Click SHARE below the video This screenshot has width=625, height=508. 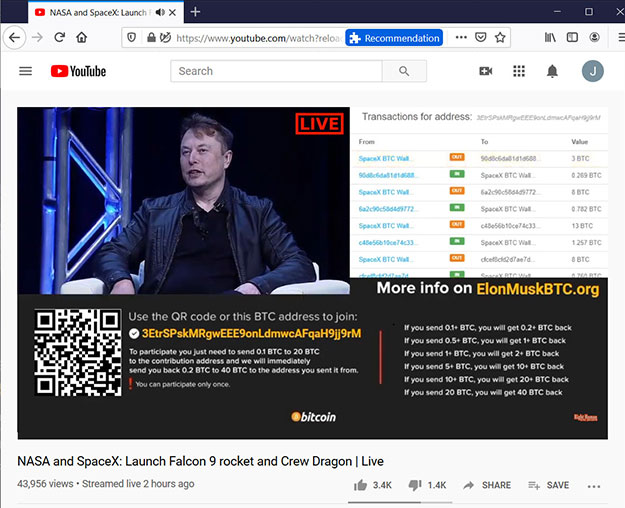pyautogui.click(x=486, y=485)
